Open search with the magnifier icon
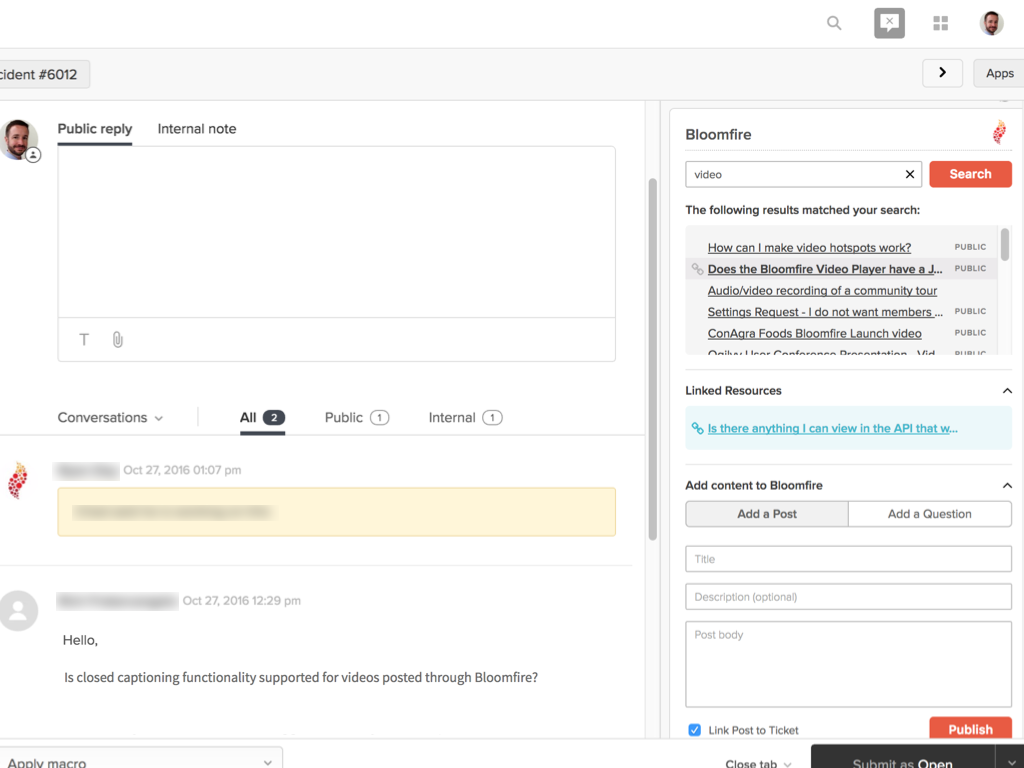1024x768 pixels. pos(834,24)
